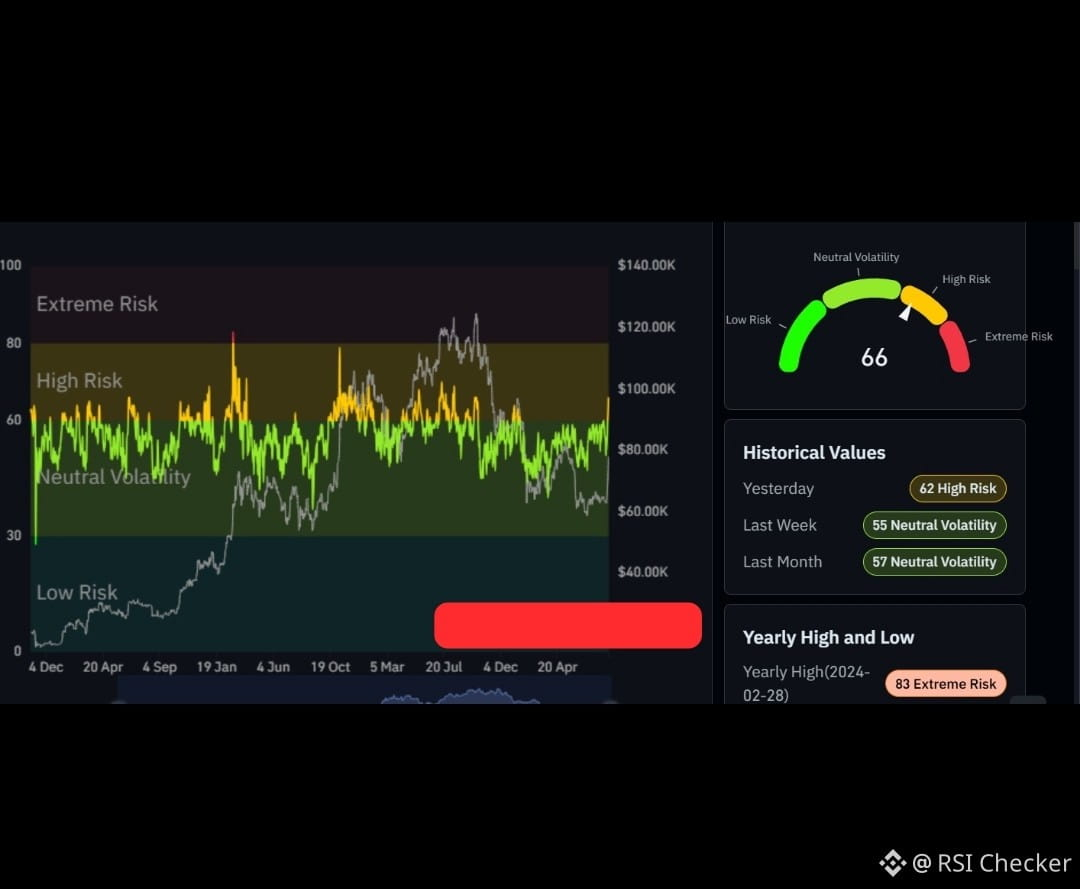Click the 'High Risk' chart zone label
Image resolution: width=1080 pixels, height=889 pixels.
pyautogui.click(x=79, y=380)
